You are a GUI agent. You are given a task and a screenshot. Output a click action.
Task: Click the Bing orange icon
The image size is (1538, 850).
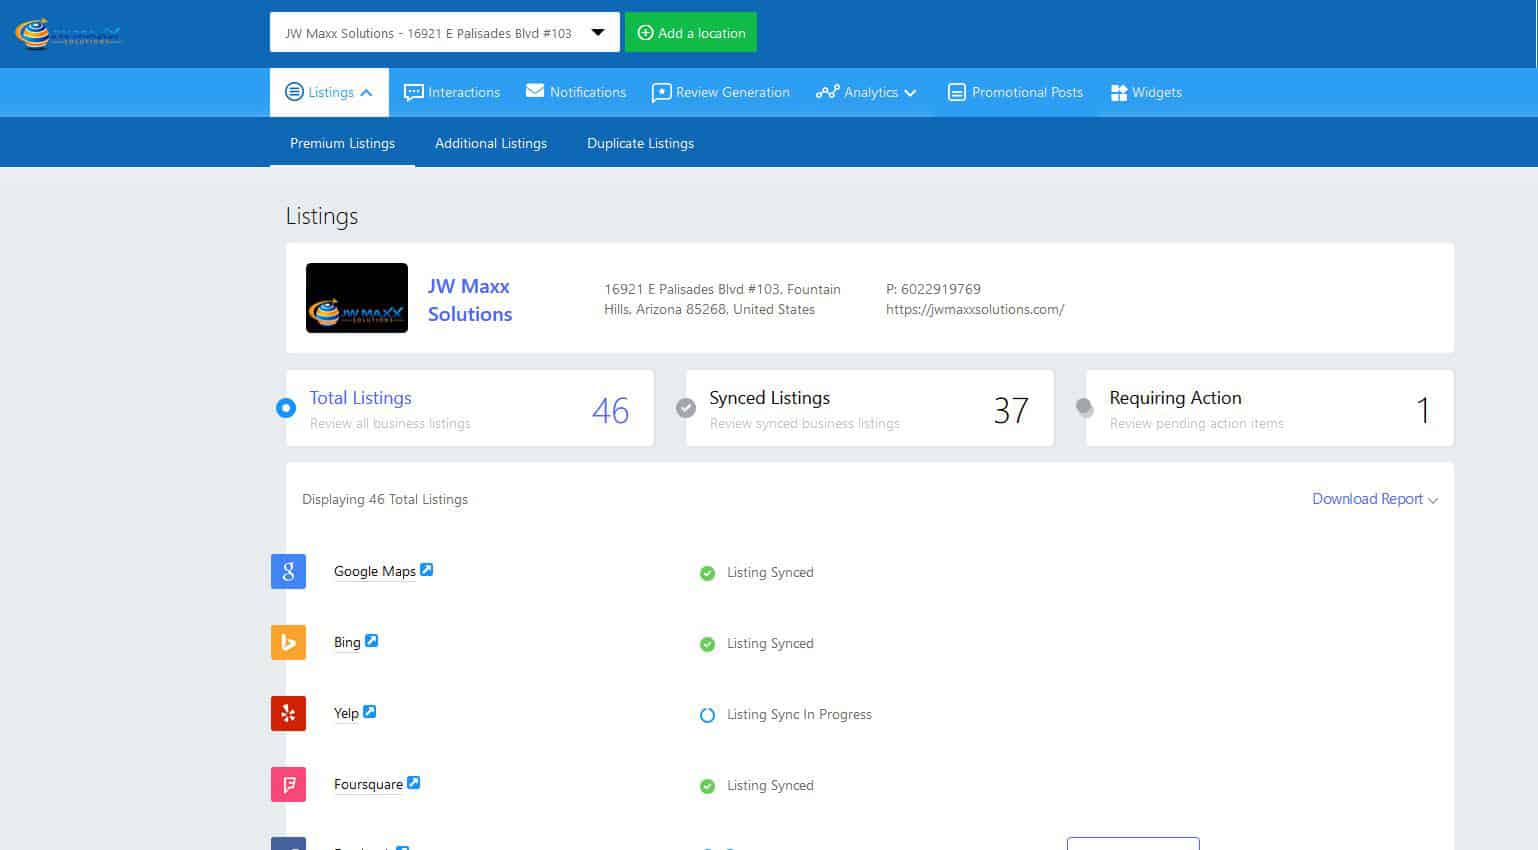click(x=288, y=643)
